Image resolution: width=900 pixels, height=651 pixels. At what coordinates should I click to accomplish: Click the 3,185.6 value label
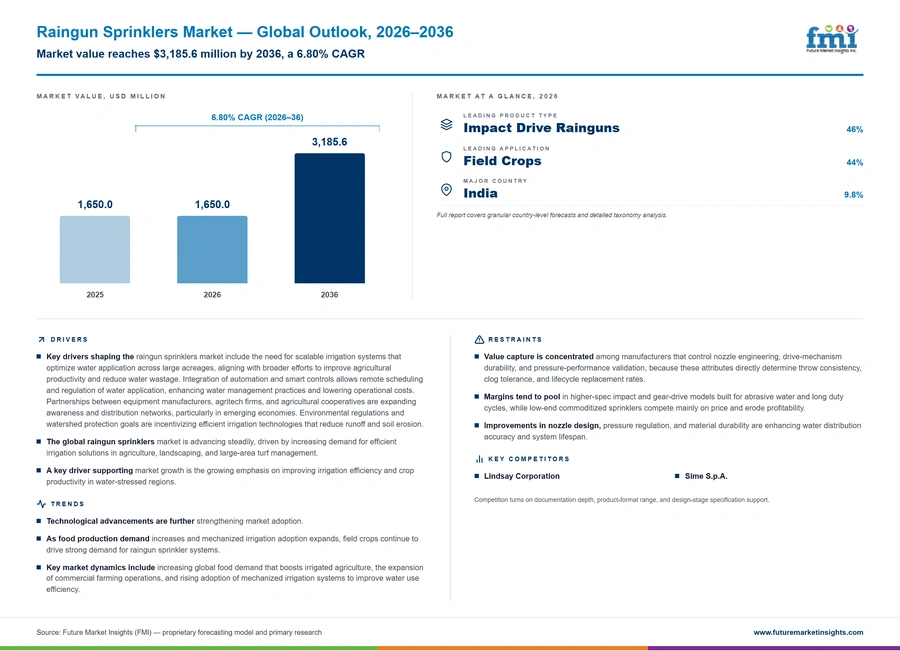(329, 142)
